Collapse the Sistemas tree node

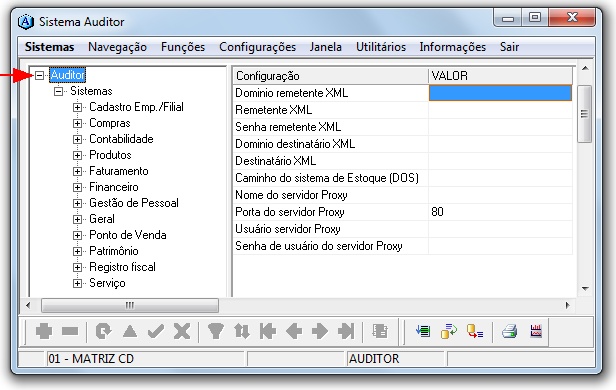[x=58, y=92]
